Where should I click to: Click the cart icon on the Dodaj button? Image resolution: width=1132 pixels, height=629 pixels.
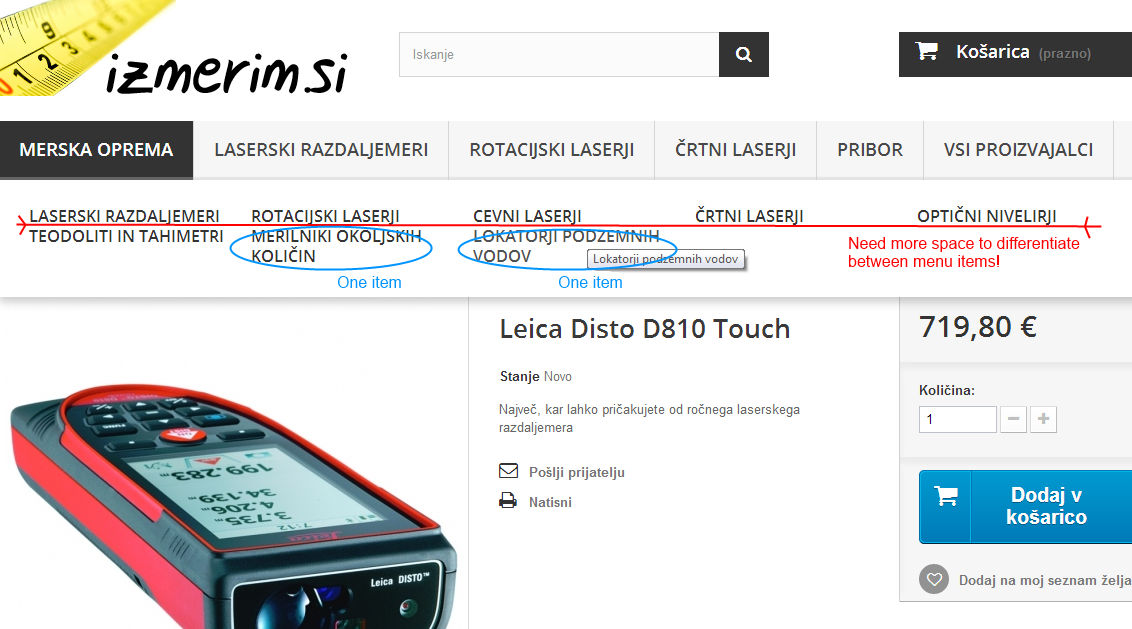click(946, 497)
